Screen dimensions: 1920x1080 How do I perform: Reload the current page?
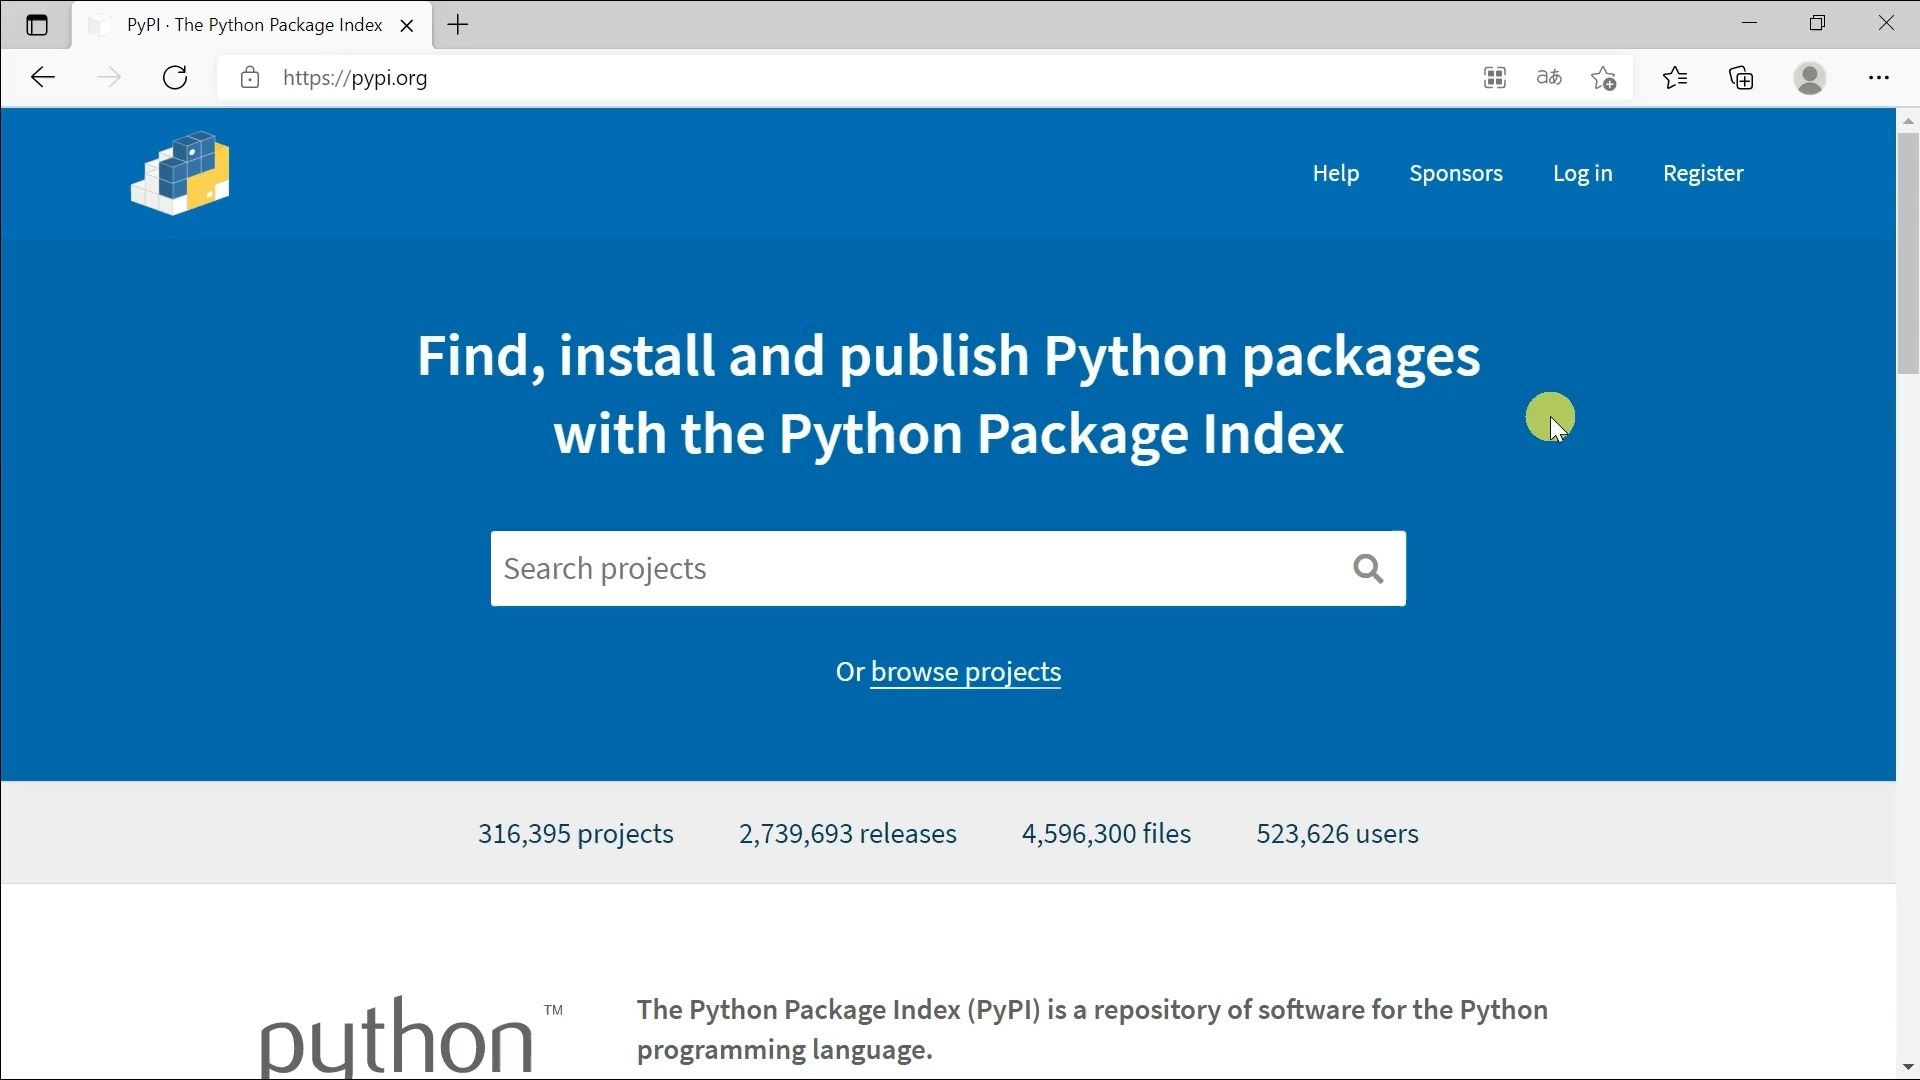tap(175, 77)
